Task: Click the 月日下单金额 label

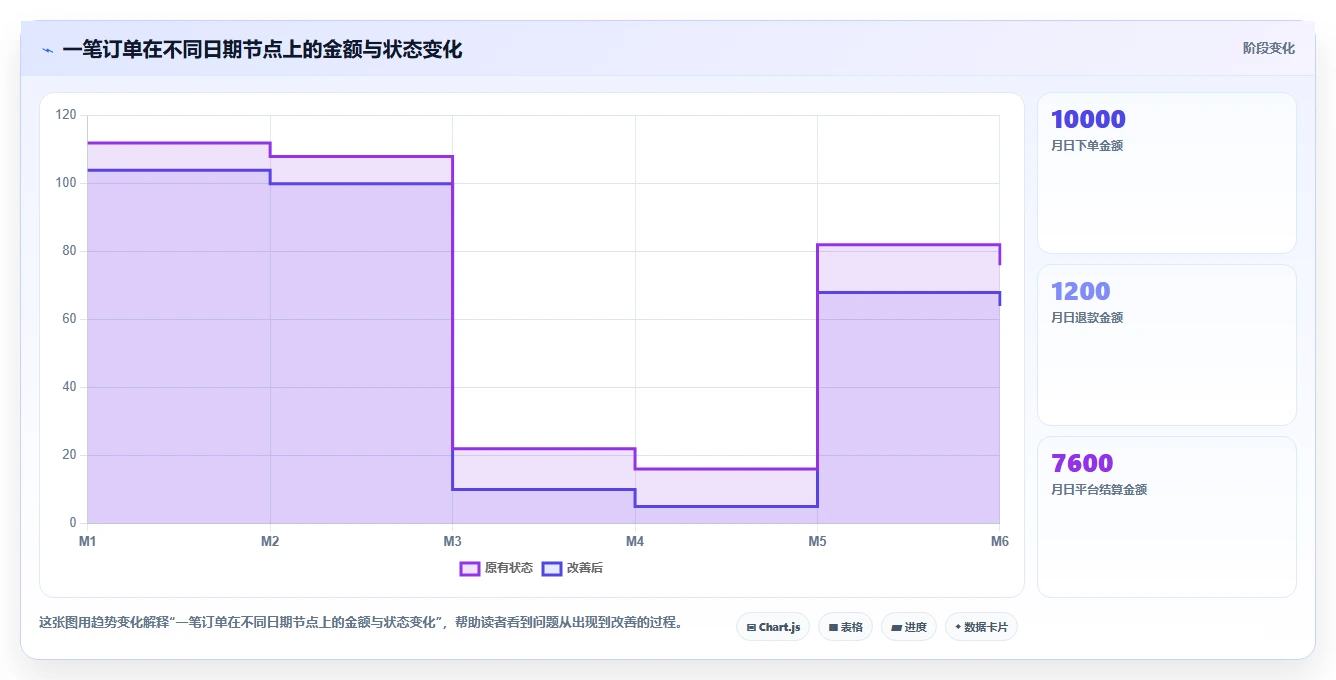Action: [x=1087, y=146]
